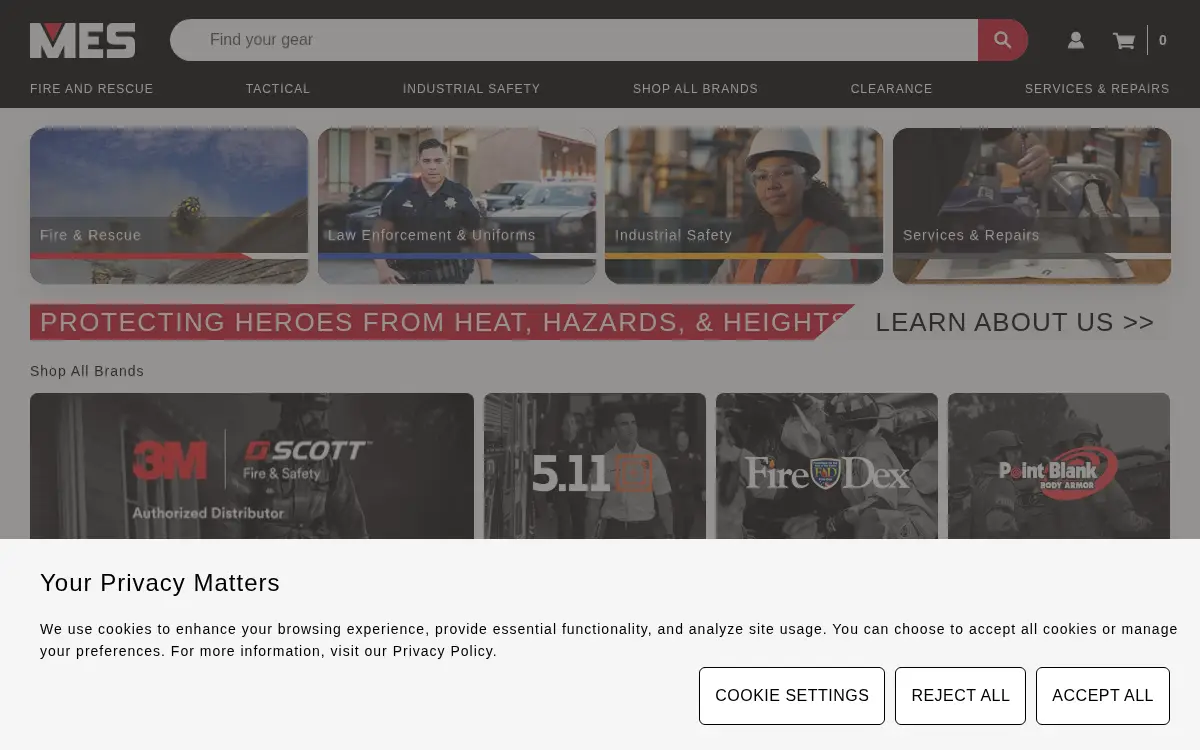
Task: Open Cookie Settings
Action: coord(792,696)
